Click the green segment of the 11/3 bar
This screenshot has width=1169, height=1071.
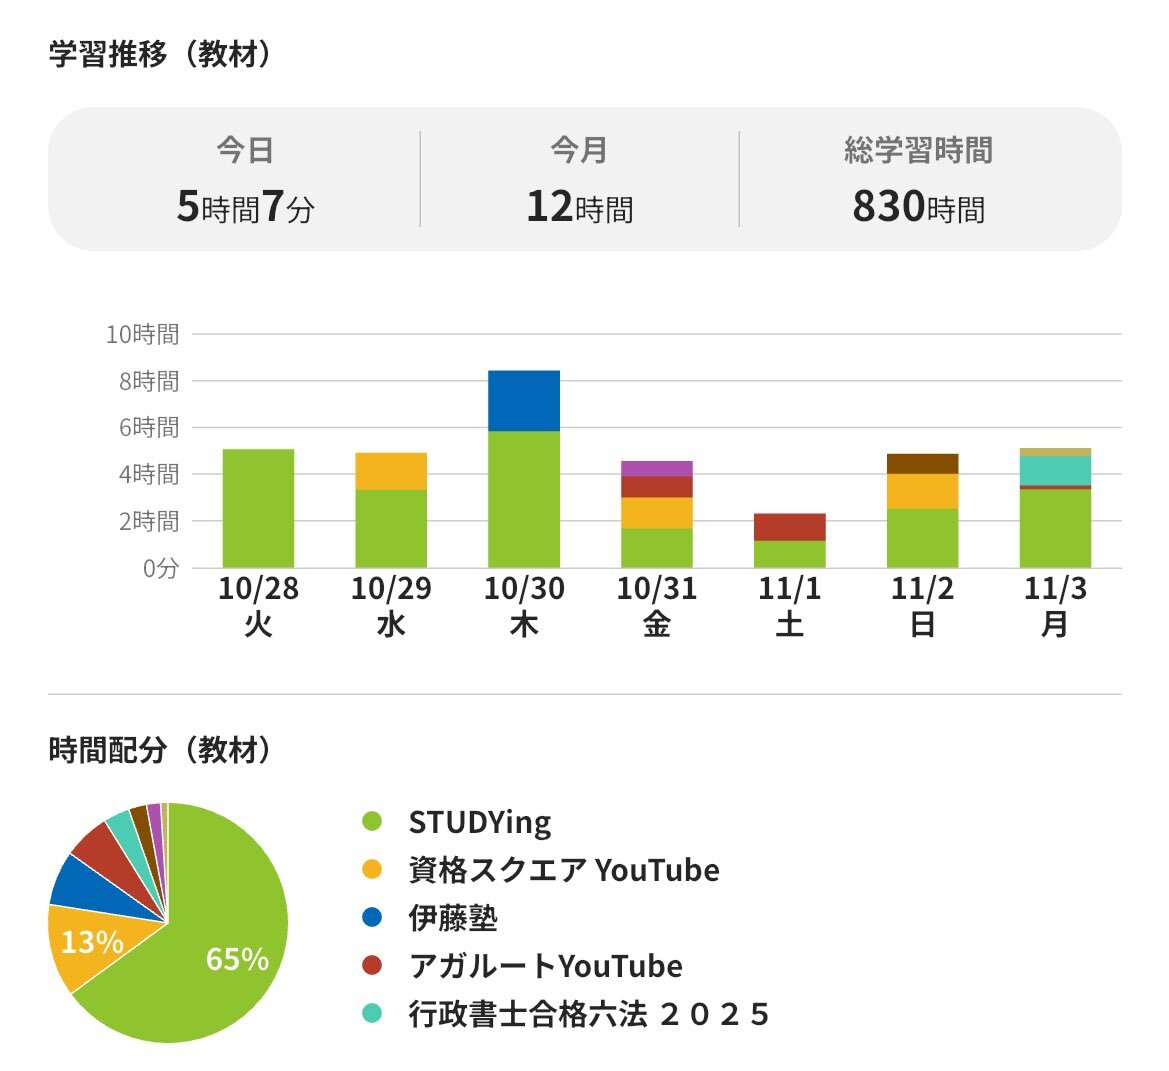pos(1055,528)
